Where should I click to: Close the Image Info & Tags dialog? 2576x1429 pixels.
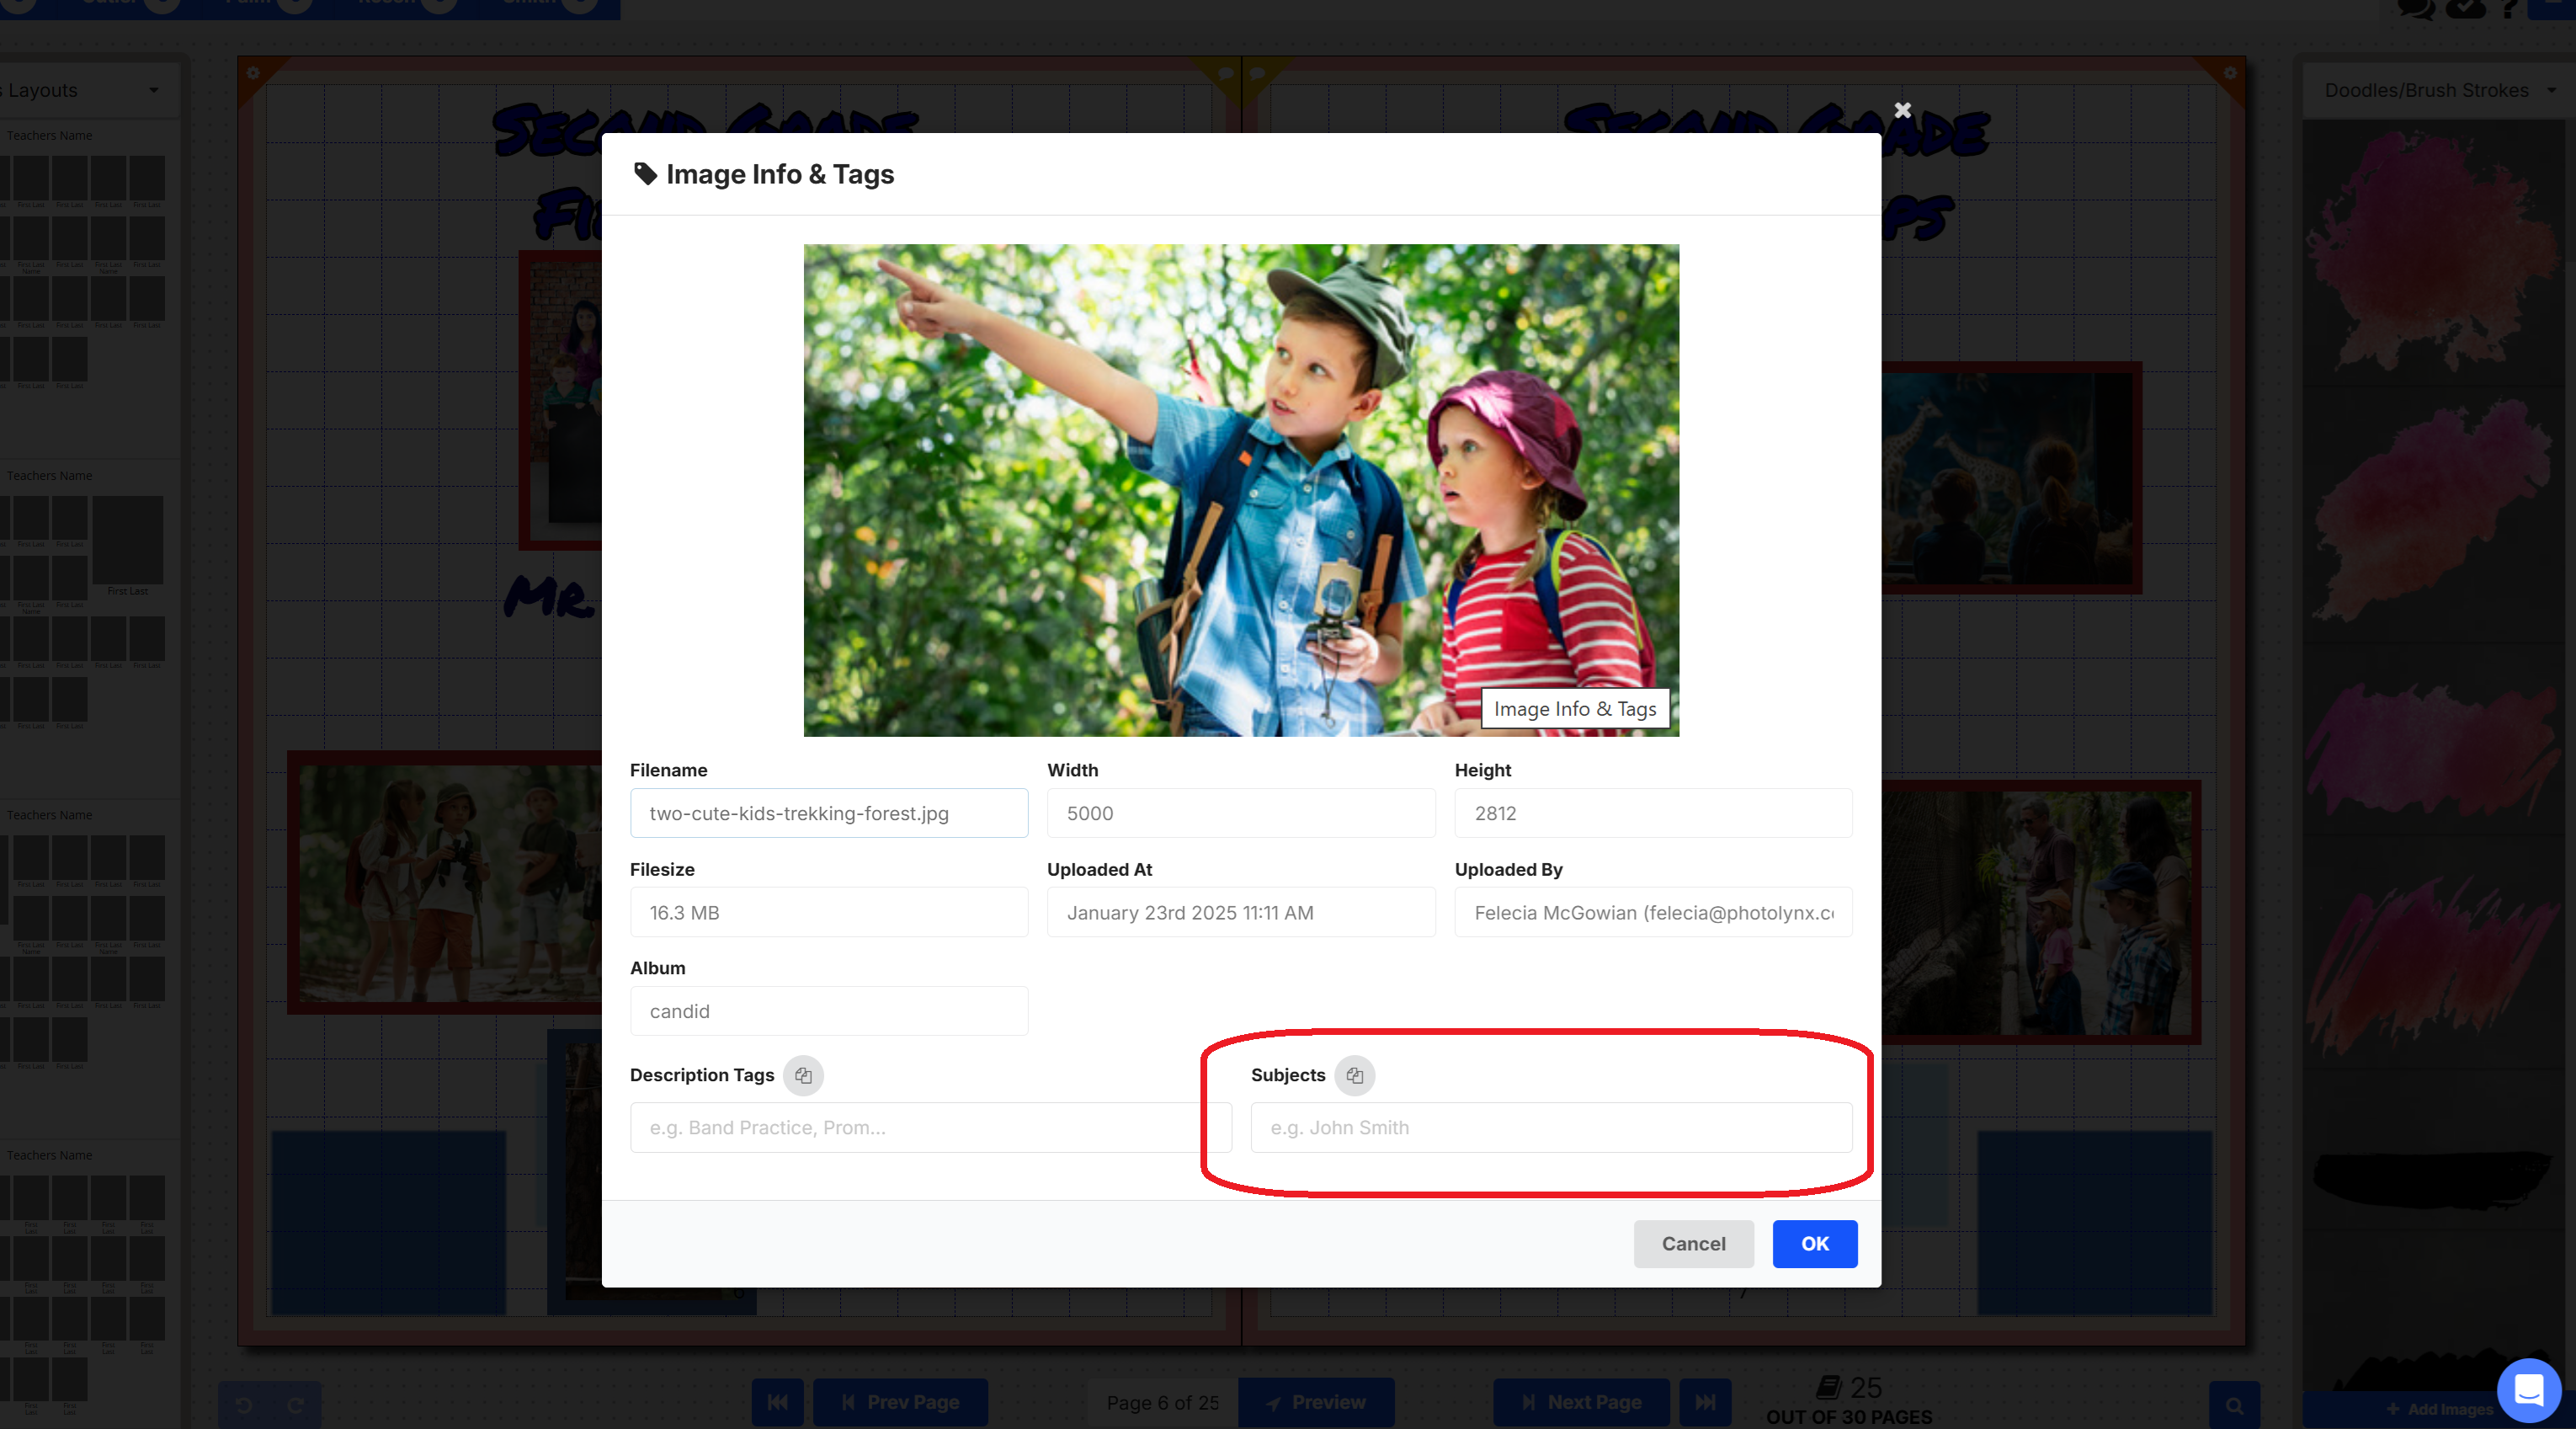[x=1902, y=110]
